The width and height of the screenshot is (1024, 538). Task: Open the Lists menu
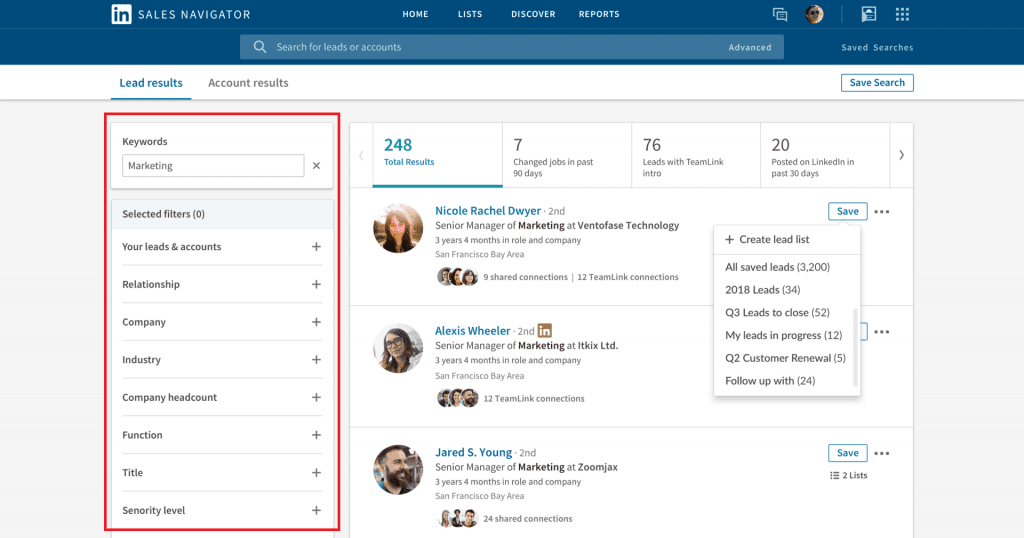[470, 14]
